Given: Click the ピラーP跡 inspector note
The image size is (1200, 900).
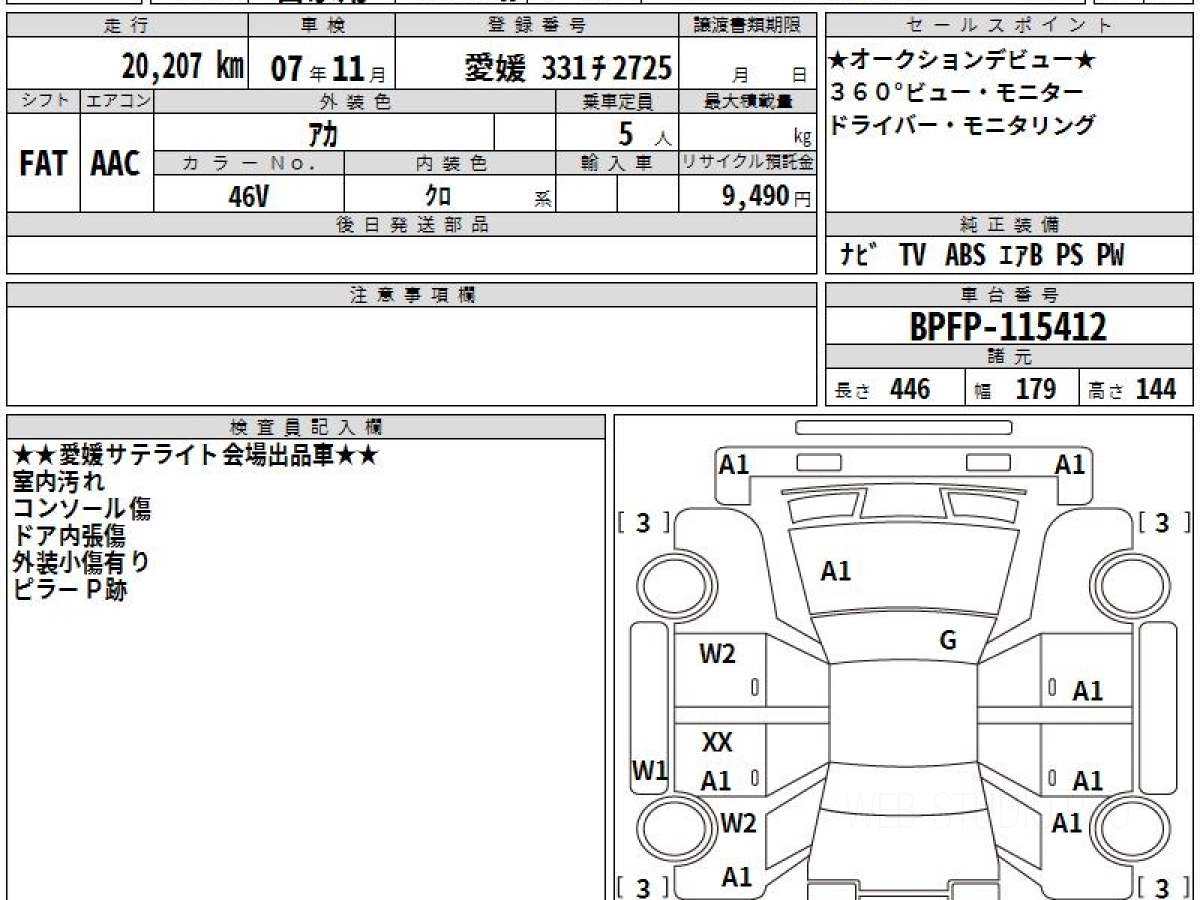Looking at the screenshot, I should click(x=70, y=590).
